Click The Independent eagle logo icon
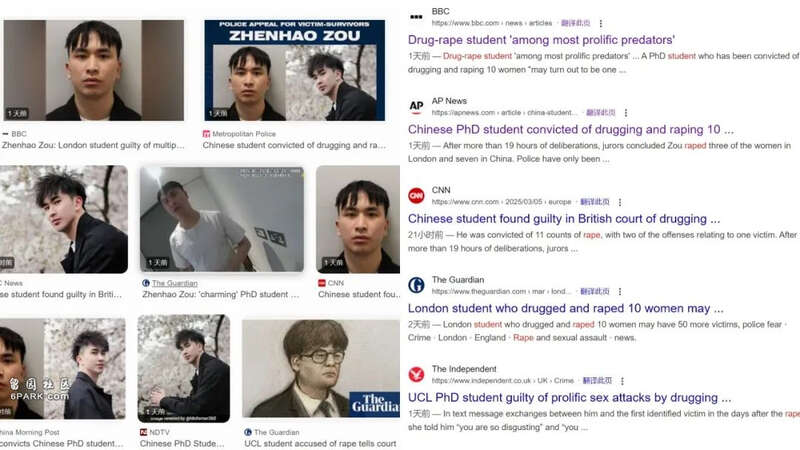Viewport: 800px width, 450px height. click(416, 374)
